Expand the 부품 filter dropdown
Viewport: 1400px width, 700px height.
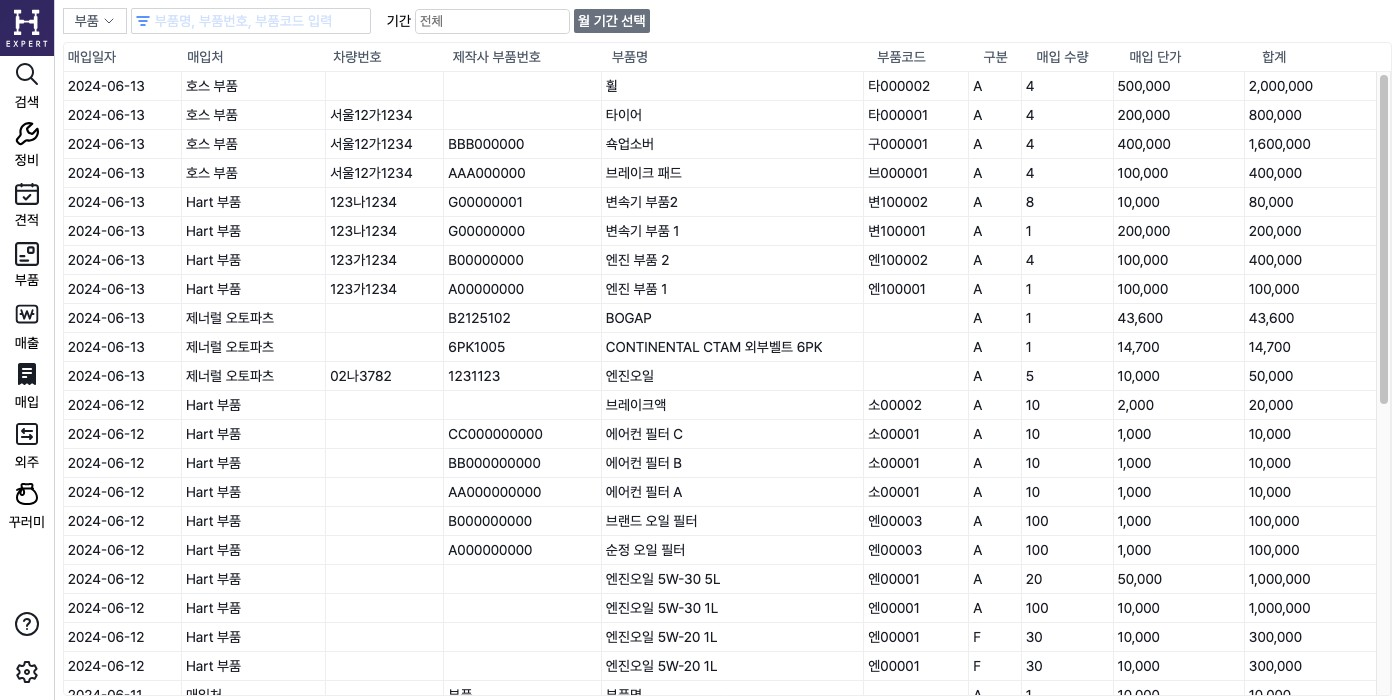point(94,21)
